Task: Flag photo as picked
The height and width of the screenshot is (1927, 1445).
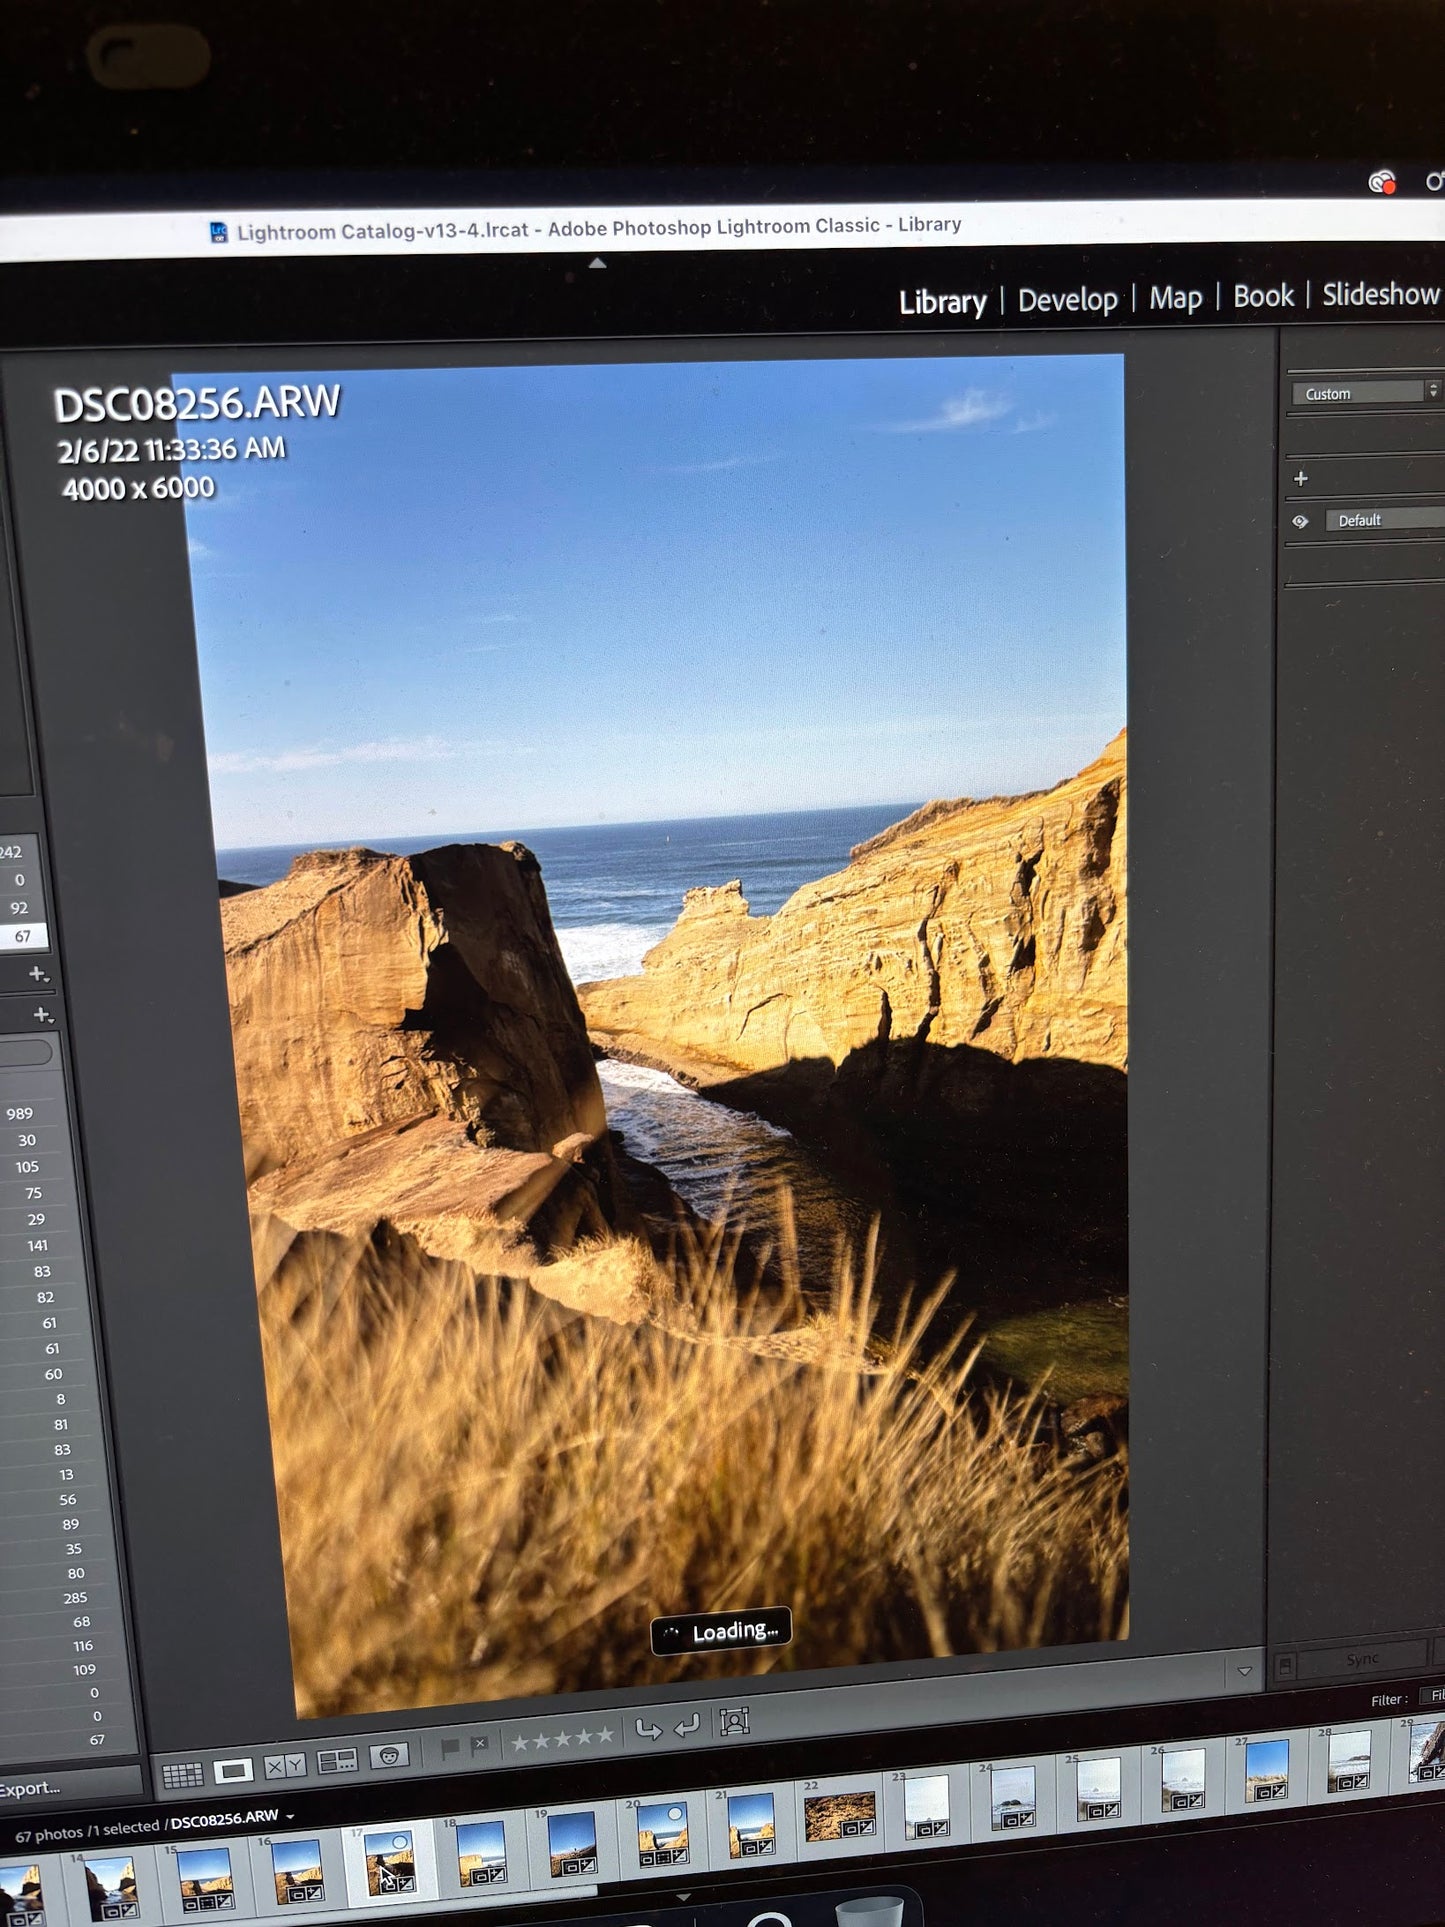Action: click(450, 1748)
